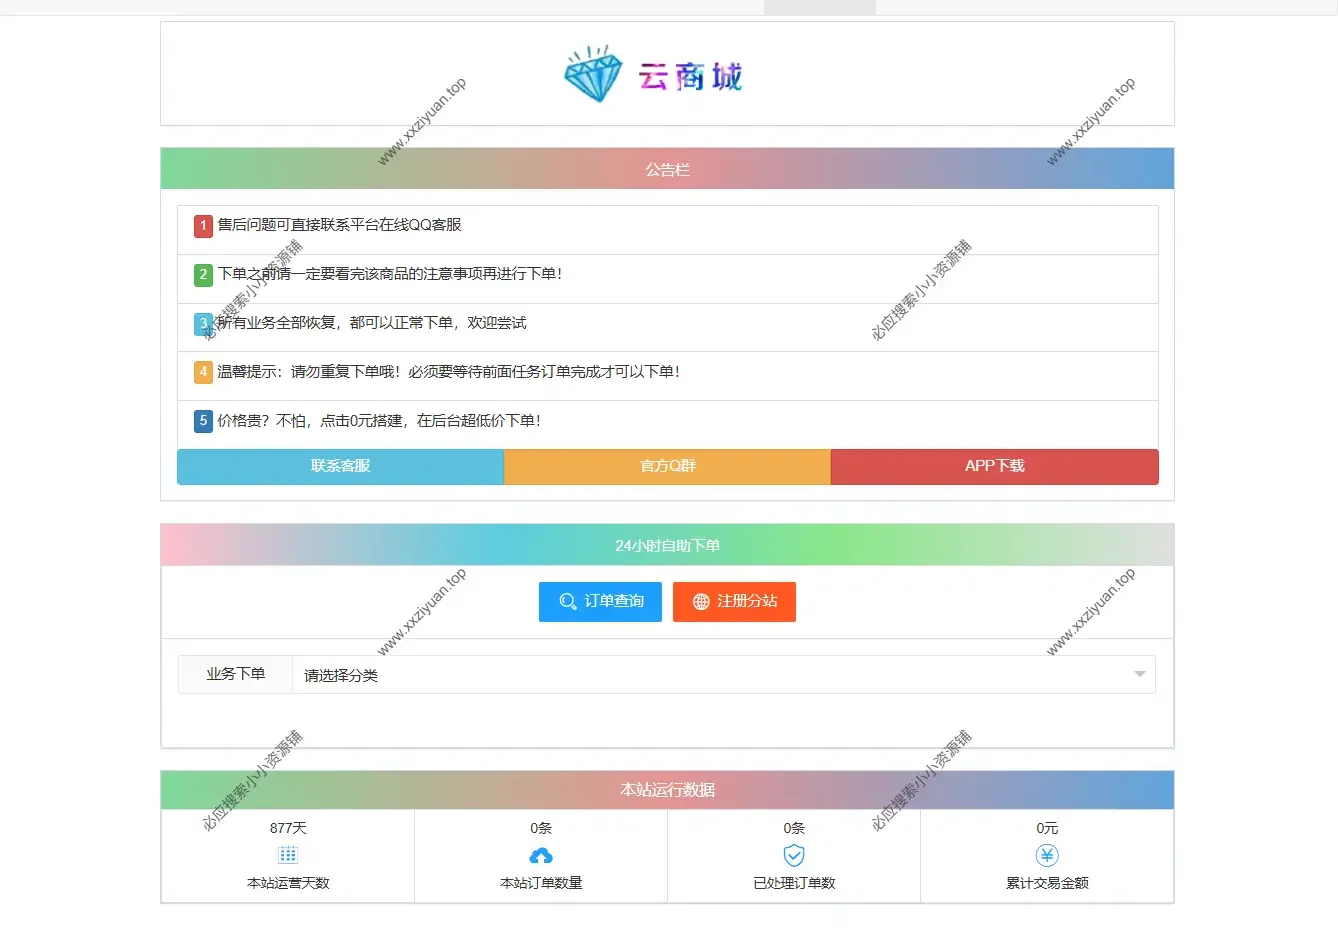Click the orange 注册分站 button
1338x943 pixels.
tap(734, 601)
